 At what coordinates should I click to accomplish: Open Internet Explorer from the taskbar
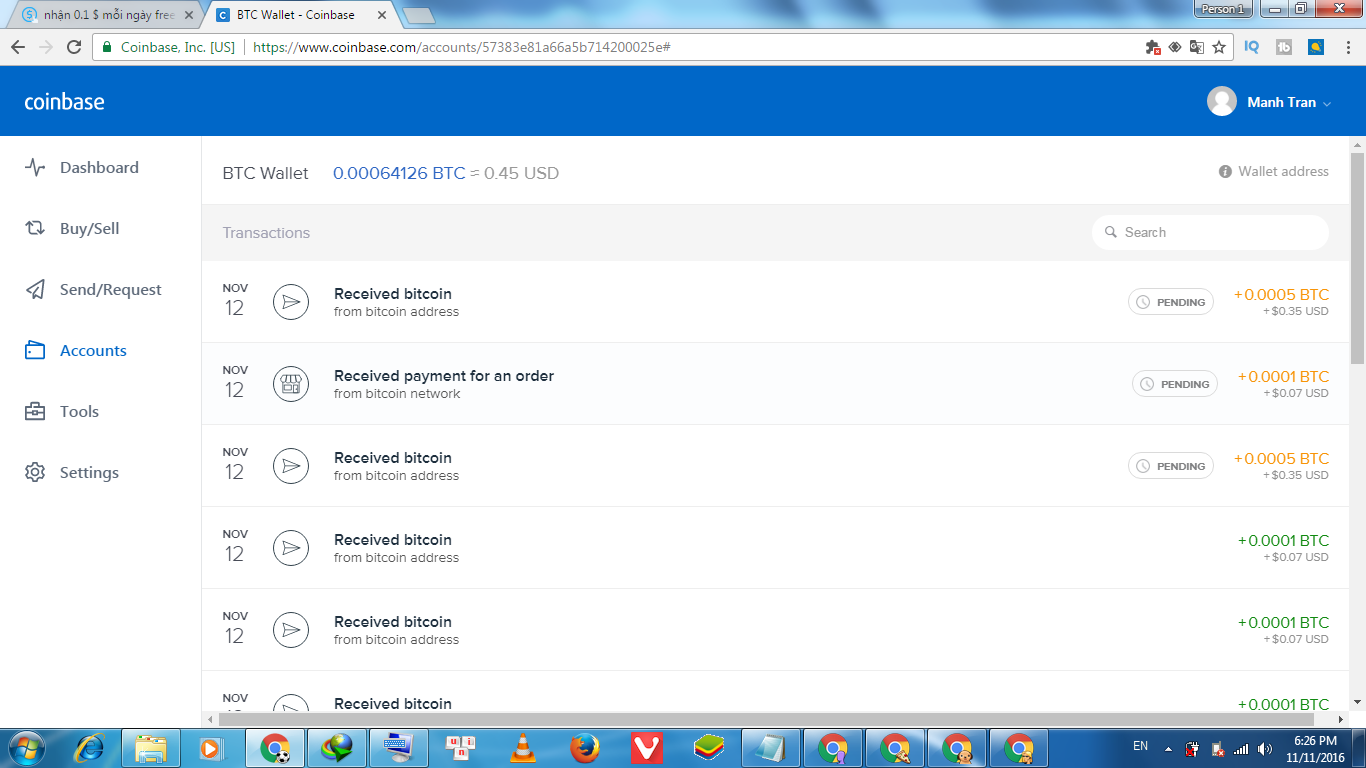[x=90, y=748]
